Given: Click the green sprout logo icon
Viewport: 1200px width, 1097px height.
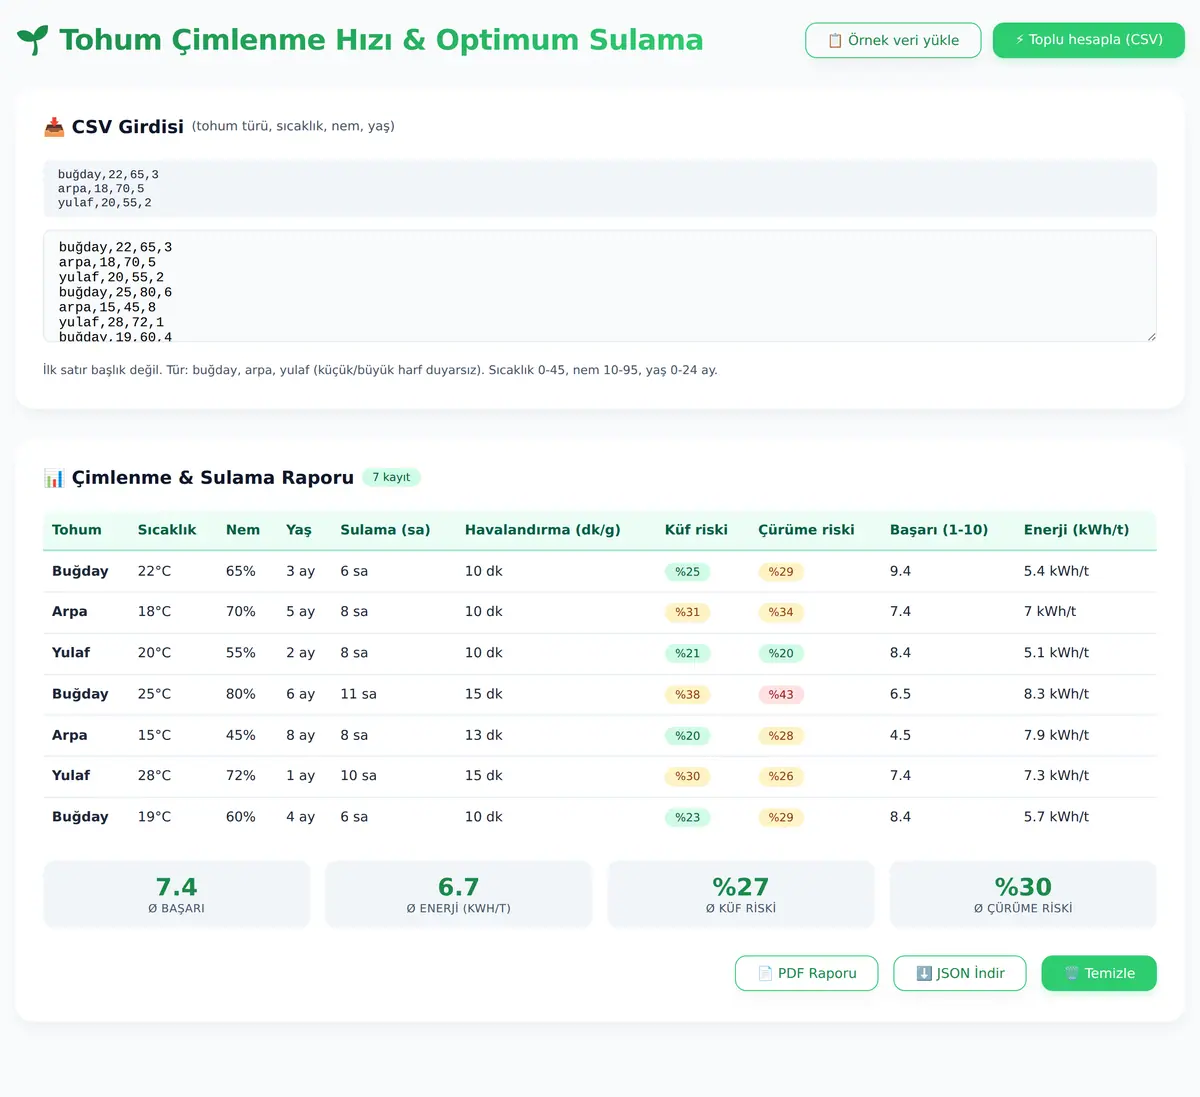Looking at the screenshot, I should (x=32, y=40).
